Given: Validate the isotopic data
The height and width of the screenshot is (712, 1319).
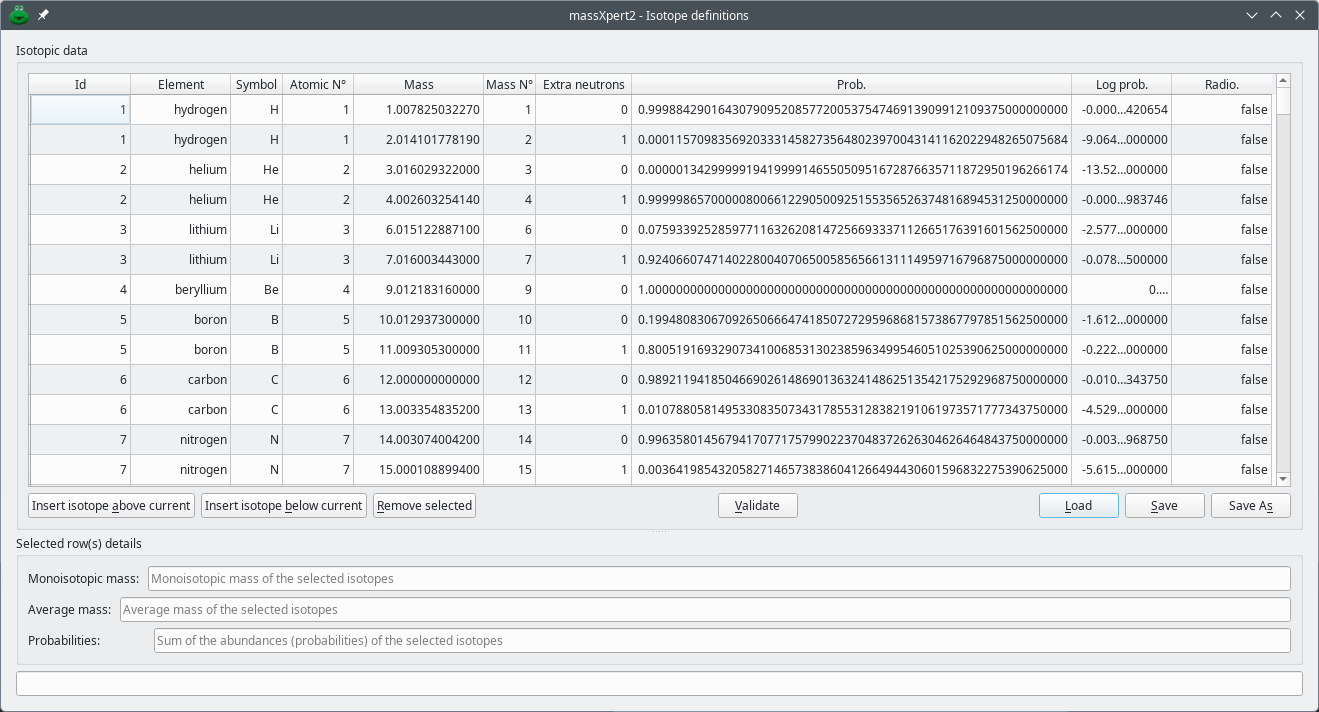Looking at the screenshot, I should tap(757, 506).
